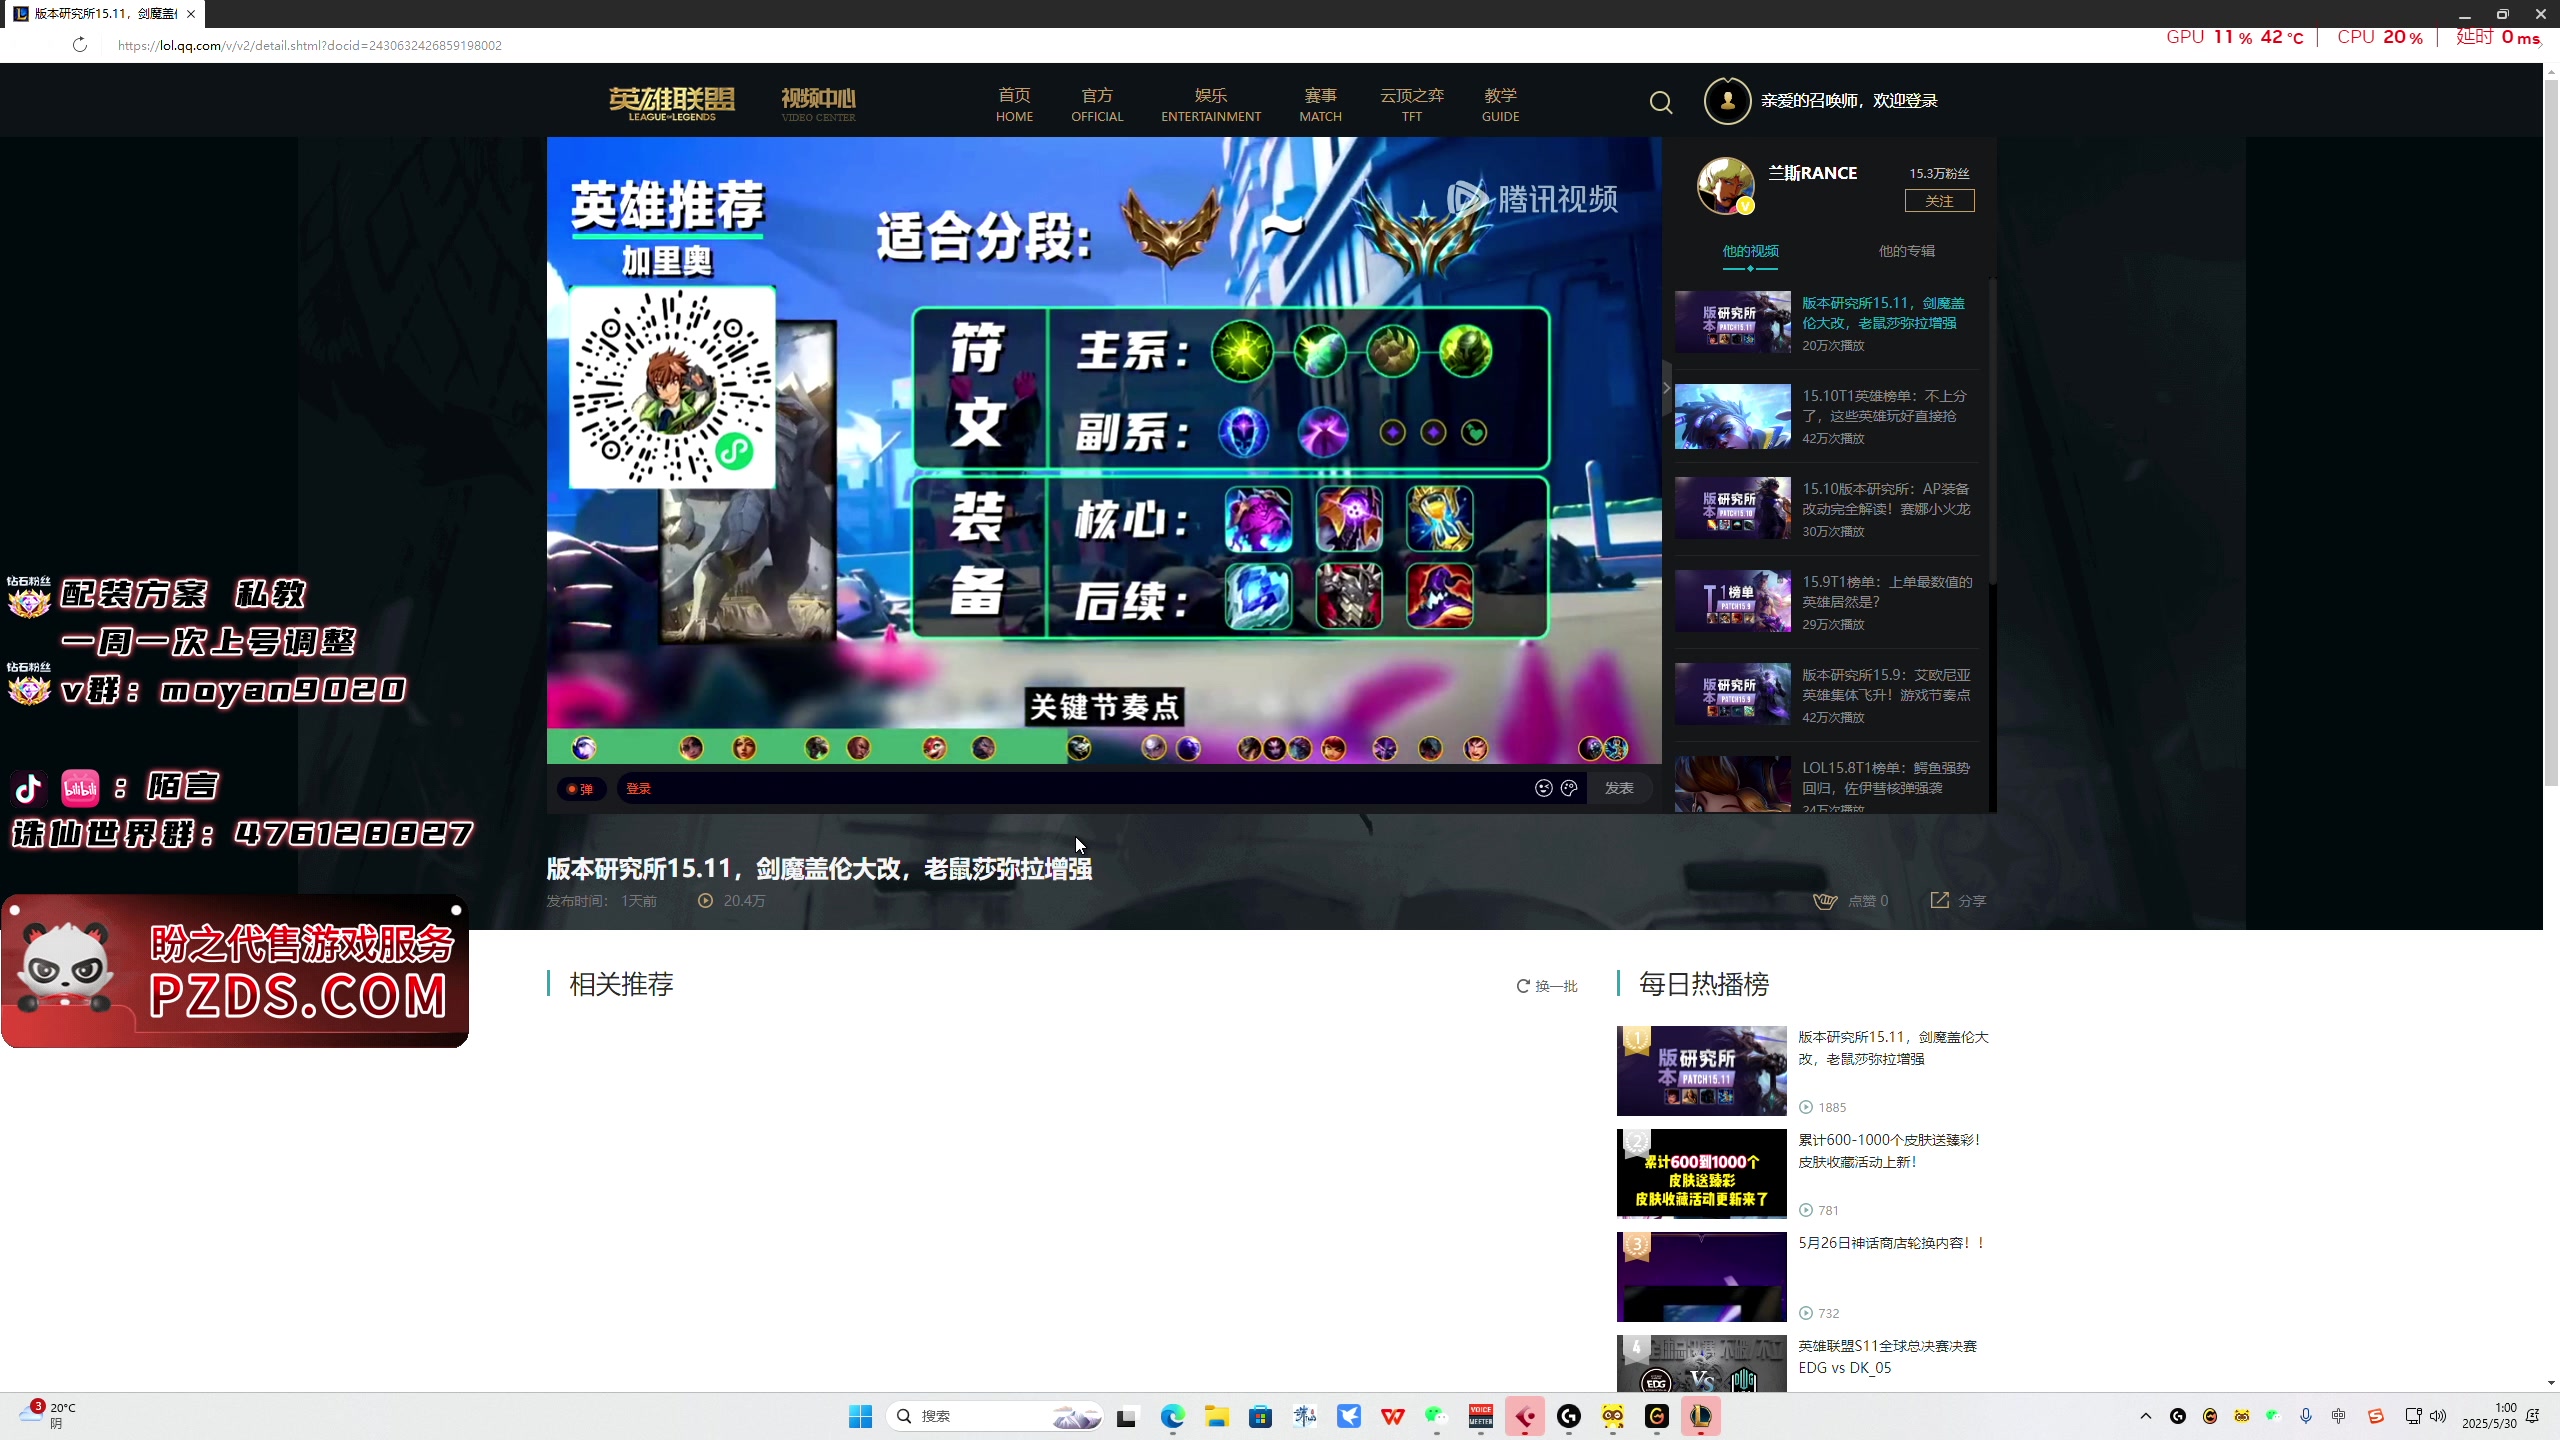This screenshot has width=2560, height=1440.
Task: Open 英雄联盟S11全球总决赛 EDG vs DK_05
Action: point(1887,1357)
